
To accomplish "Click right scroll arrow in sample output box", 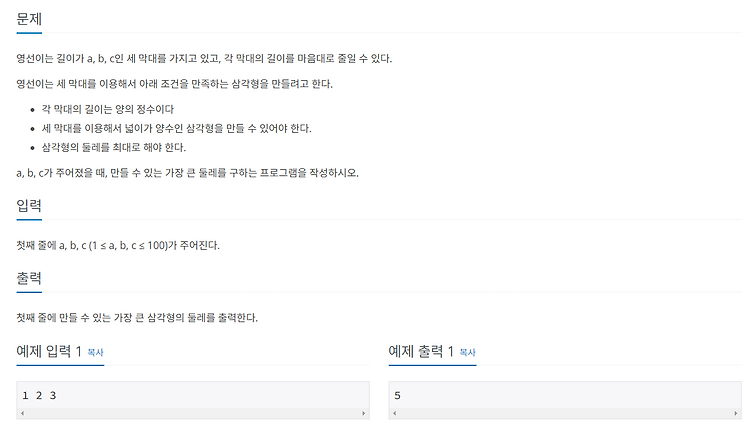I will tap(736, 413).
